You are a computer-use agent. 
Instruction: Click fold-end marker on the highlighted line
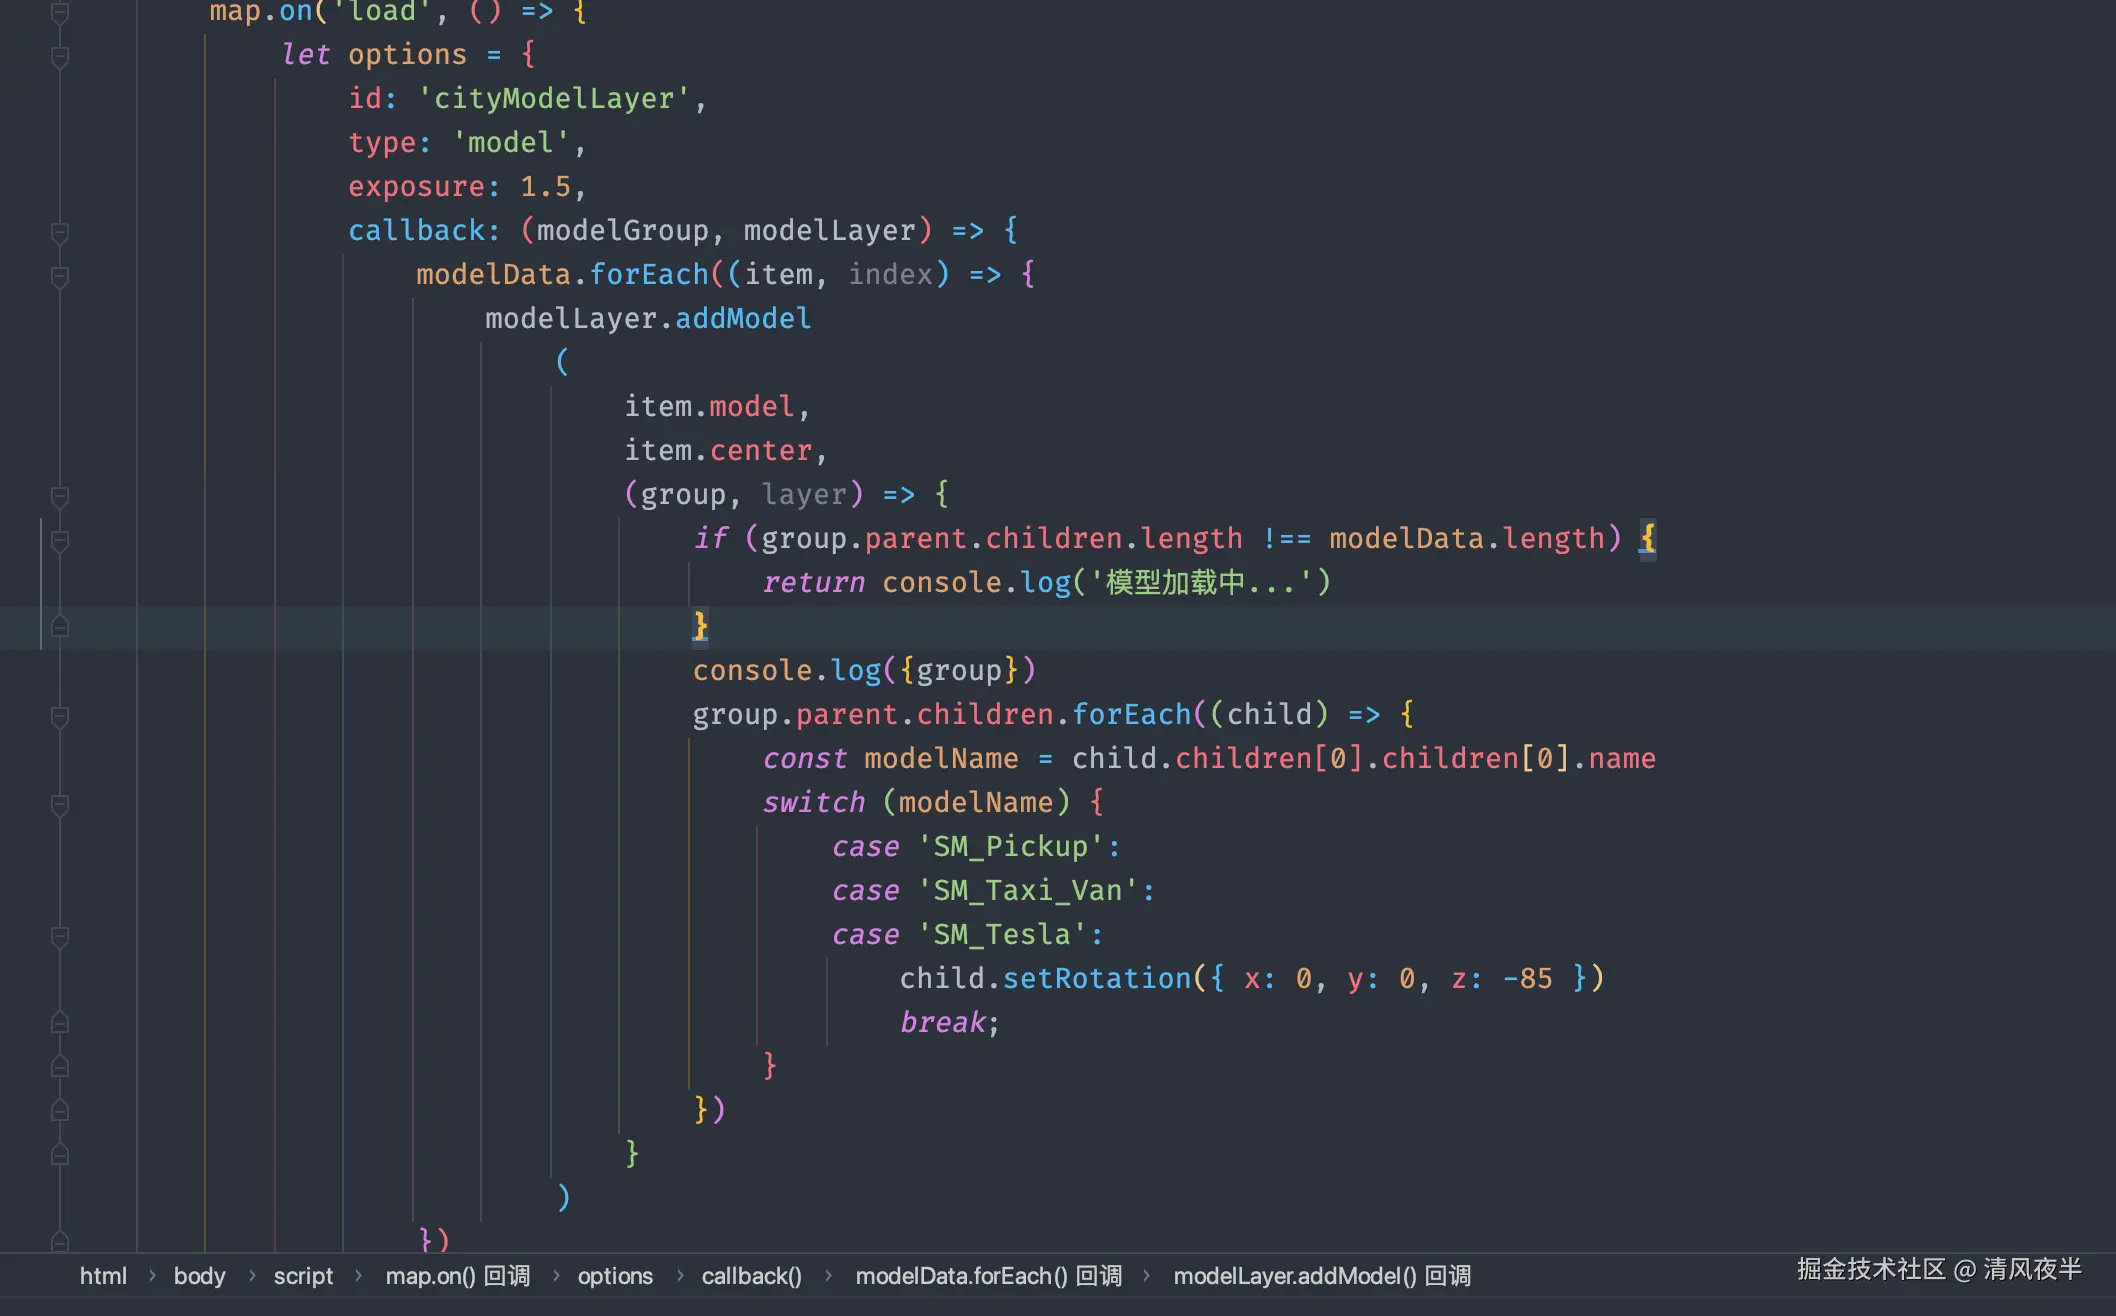coord(60,627)
